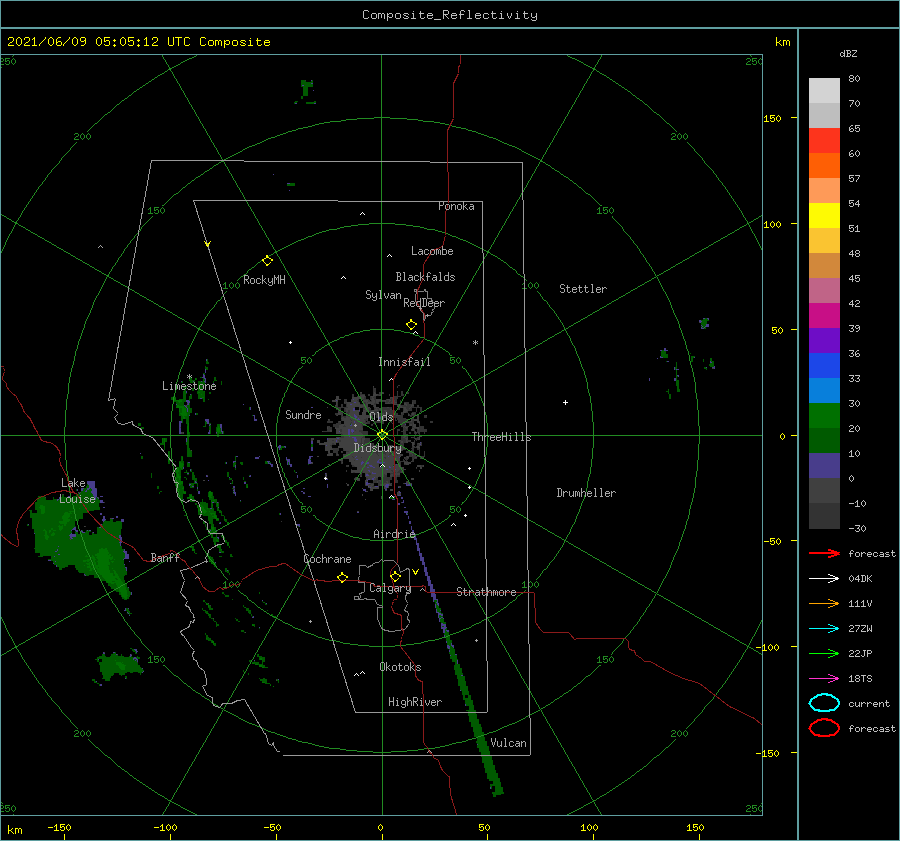Click the Banff label
900x841 pixels.
click(x=165, y=557)
